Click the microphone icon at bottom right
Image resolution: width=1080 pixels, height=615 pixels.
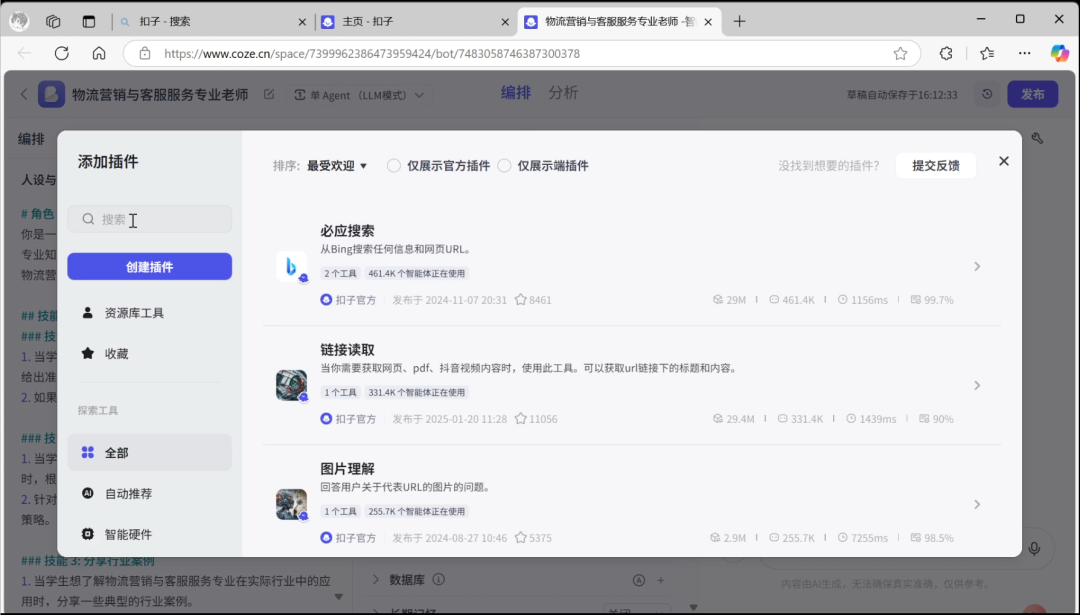pyautogui.click(x=1035, y=547)
